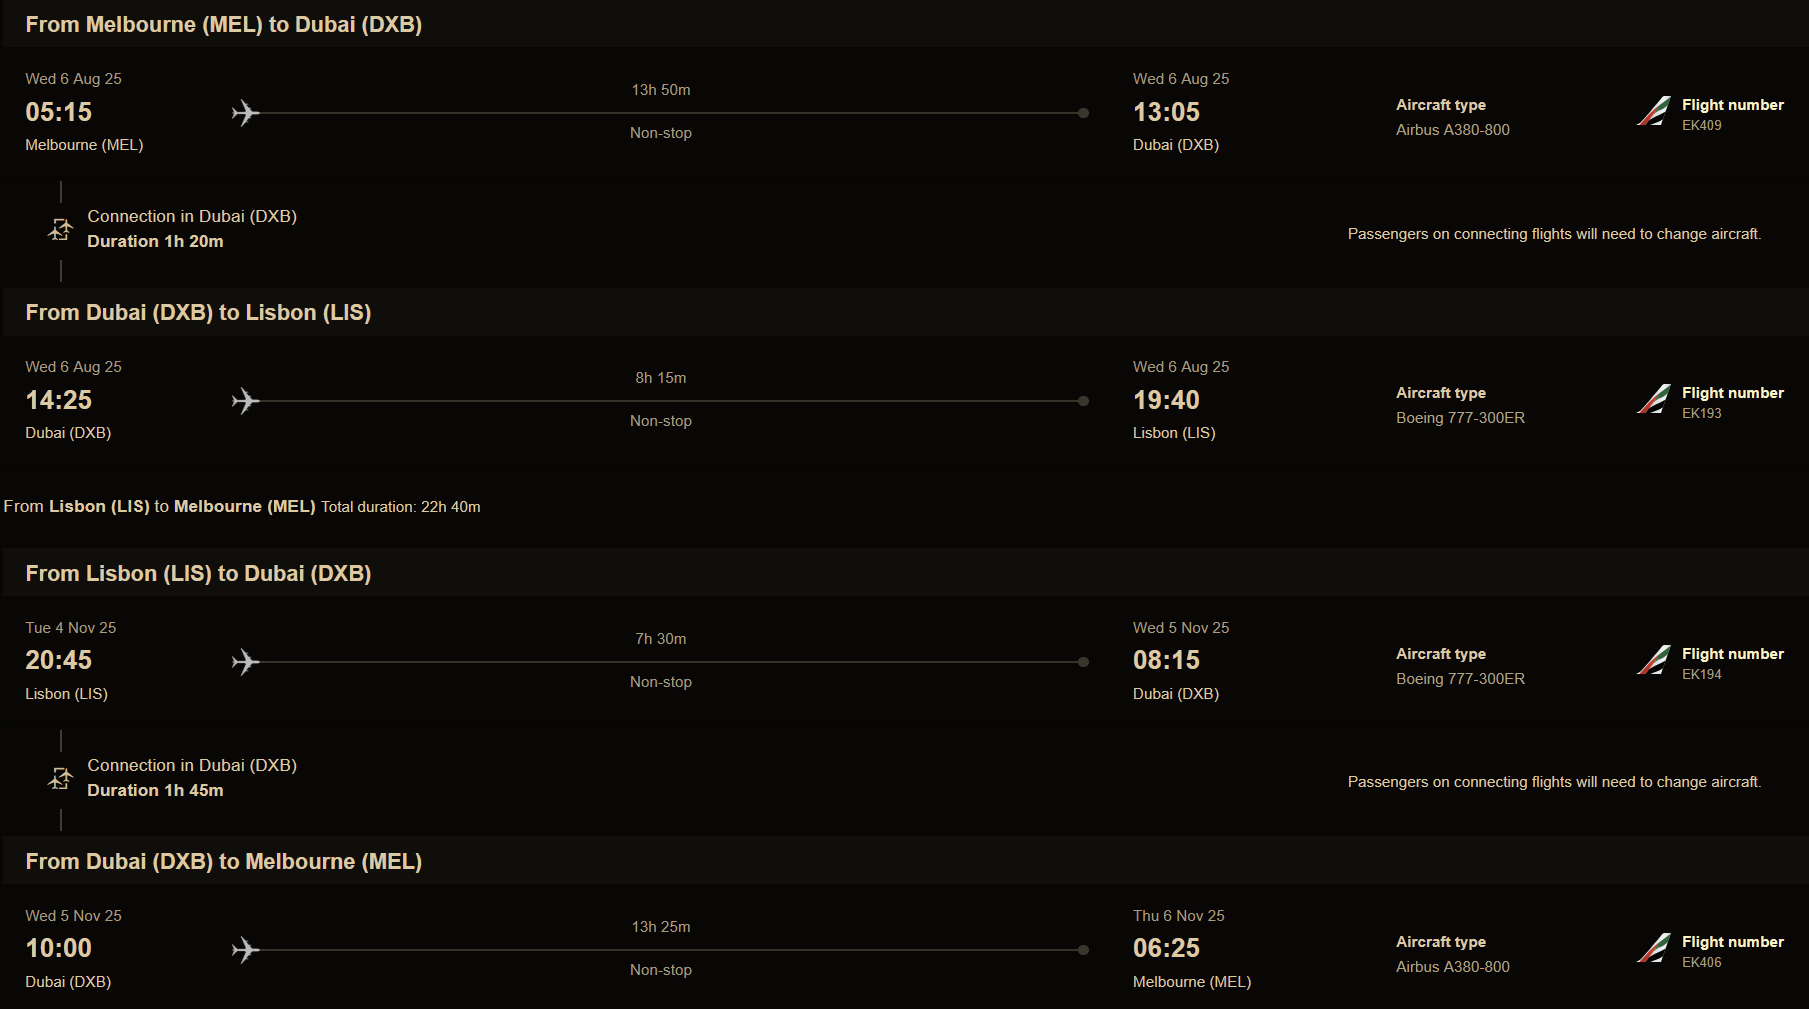The image size is (1809, 1009).
Task: Click the airplane icon beside 05:15 Melbourne departure
Action: click(x=245, y=113)
